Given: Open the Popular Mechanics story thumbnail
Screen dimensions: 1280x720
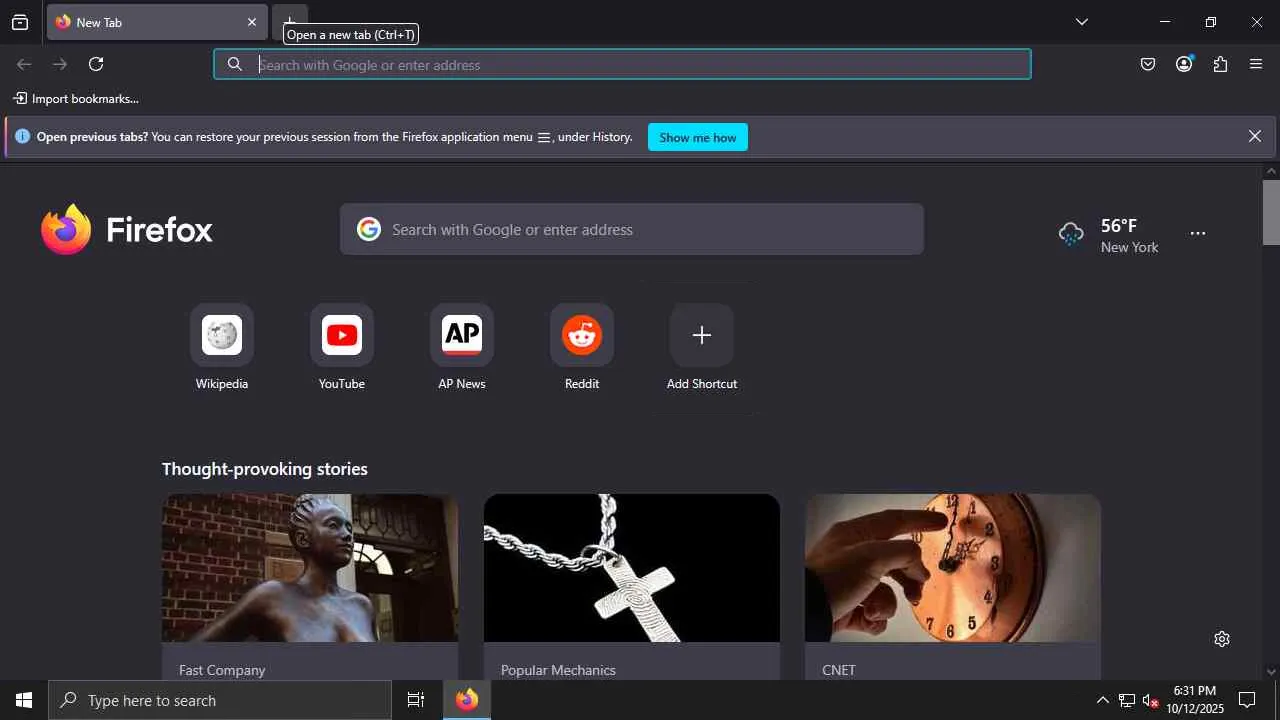Looking at the screenshot, I should tap(632, 568).
